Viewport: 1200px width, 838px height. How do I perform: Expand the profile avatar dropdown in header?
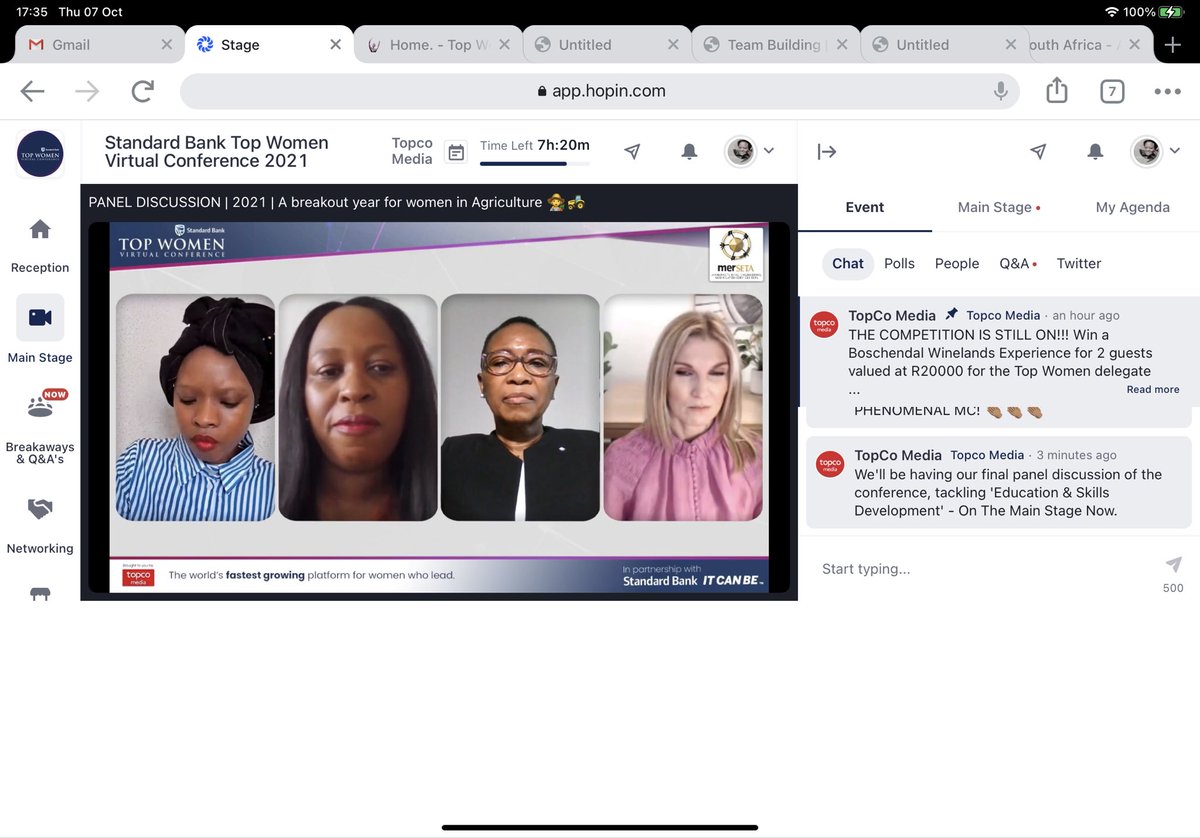click(x=750, y=151)
